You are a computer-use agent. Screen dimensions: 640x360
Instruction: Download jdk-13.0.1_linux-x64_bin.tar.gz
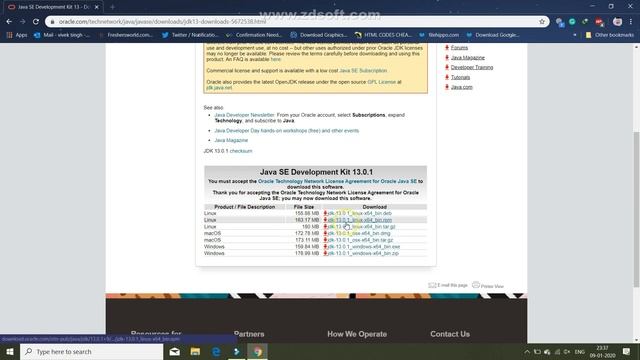tap(361, 227)
